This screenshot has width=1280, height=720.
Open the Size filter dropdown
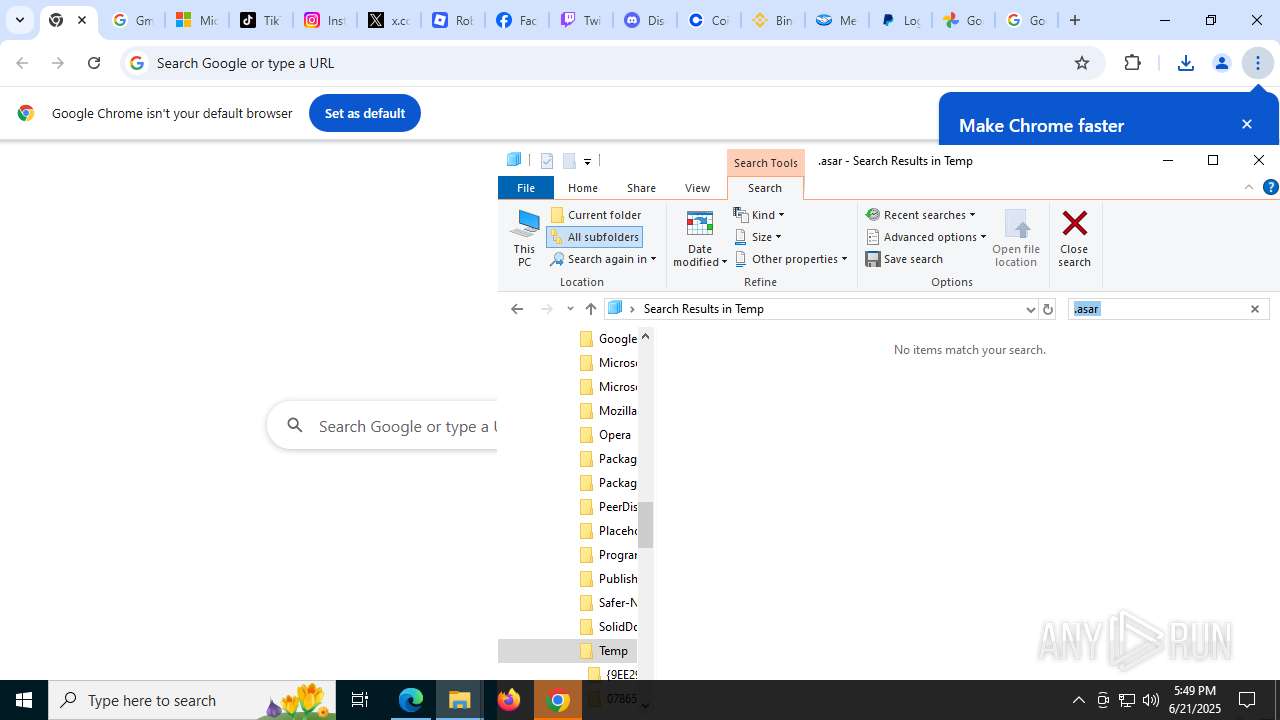tap(758, 237)
